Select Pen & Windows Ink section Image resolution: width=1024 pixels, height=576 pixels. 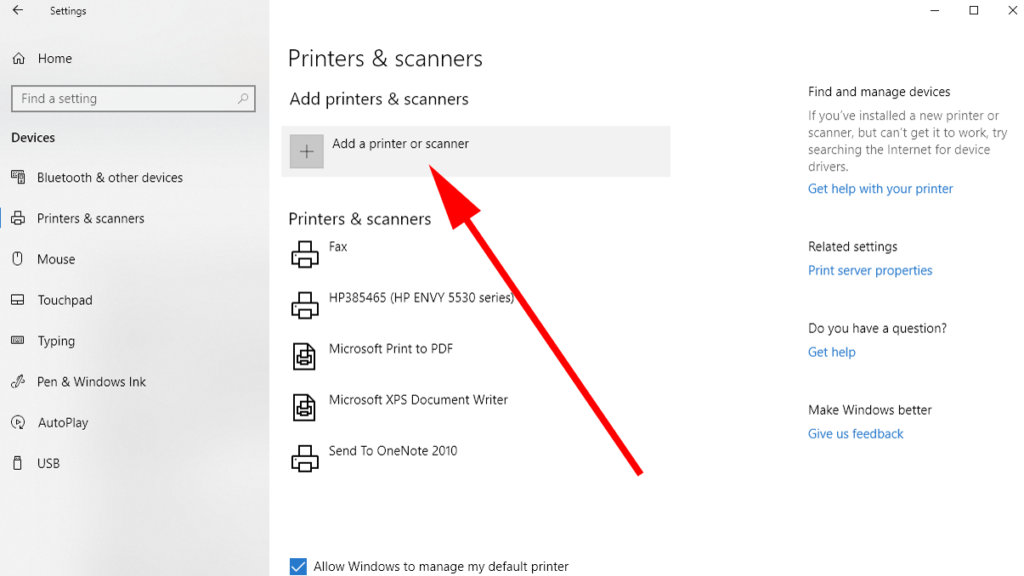tap(91, 382)
